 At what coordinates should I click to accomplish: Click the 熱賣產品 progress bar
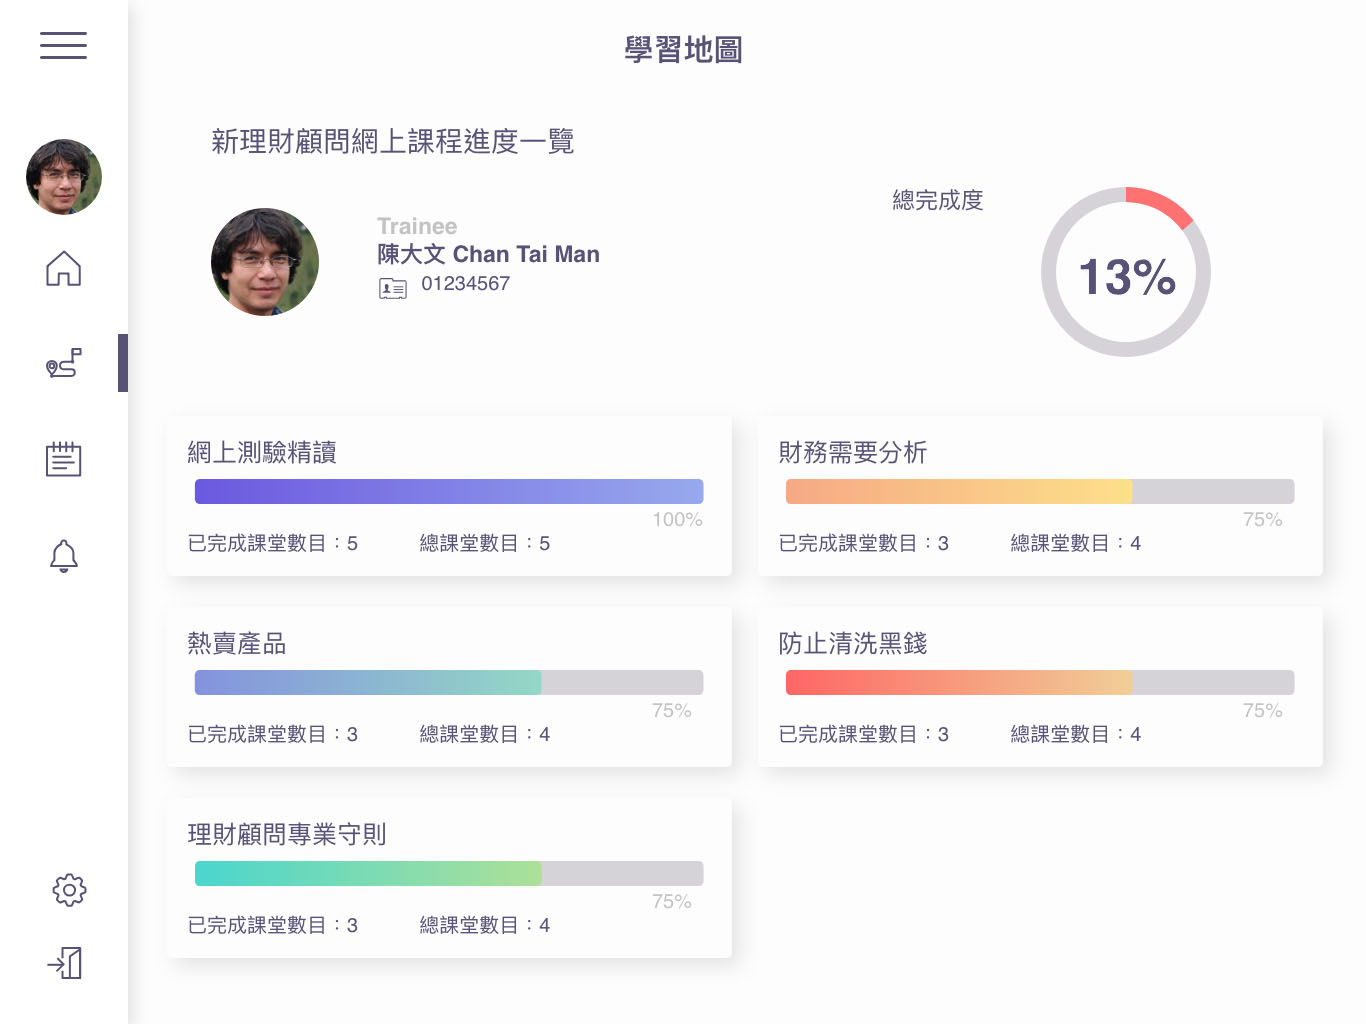[449, 682]
